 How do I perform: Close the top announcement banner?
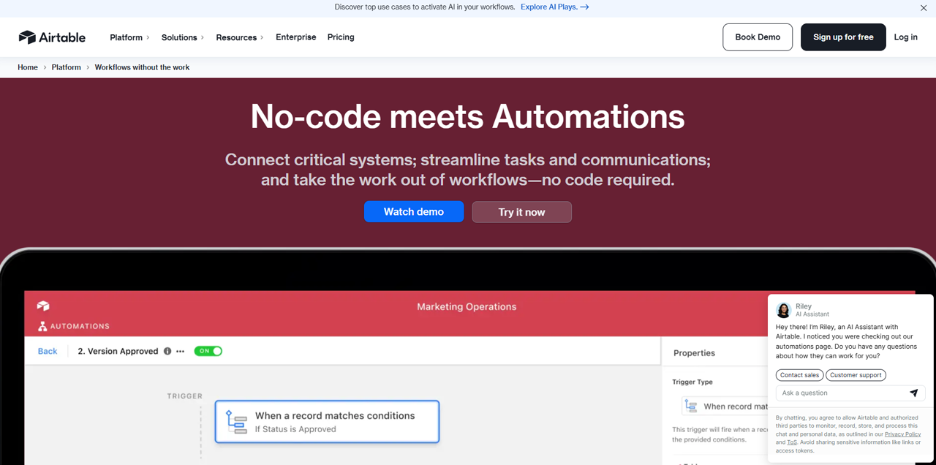(923, 8)
